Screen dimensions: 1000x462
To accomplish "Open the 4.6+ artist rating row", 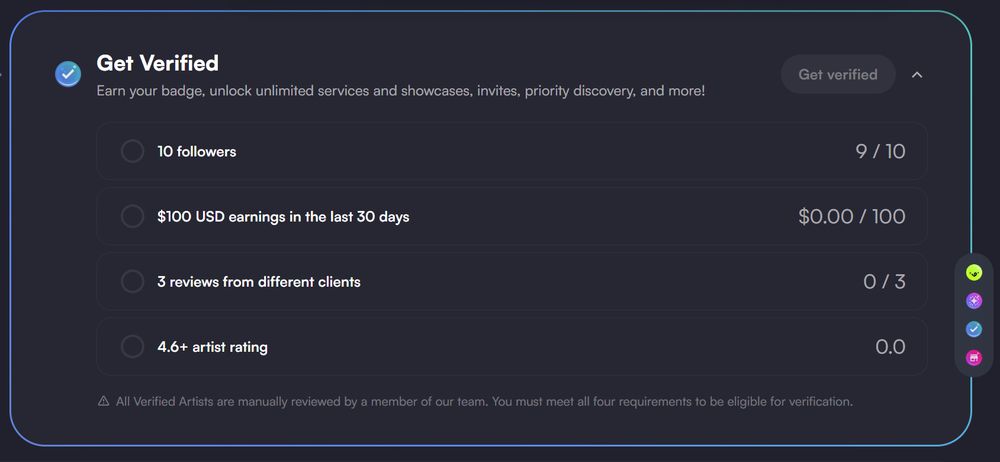I will tap(511, 346).
